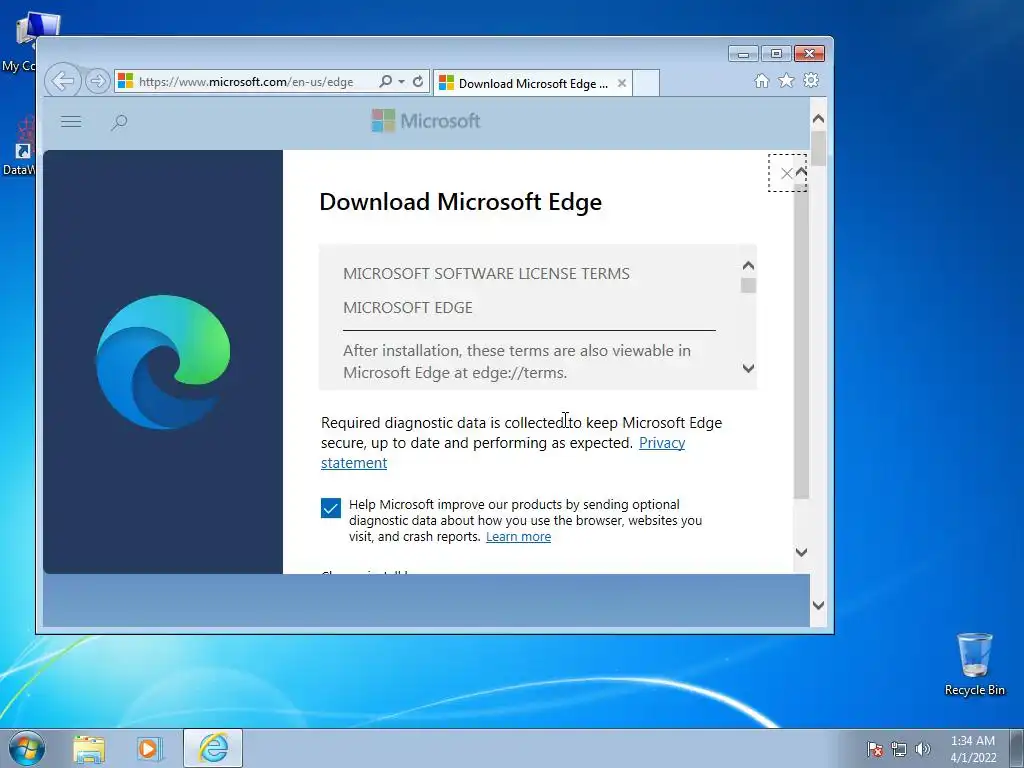Go back with the browser Back arrow
This screenshot has height=768, width=1024.
pos(63,81)
